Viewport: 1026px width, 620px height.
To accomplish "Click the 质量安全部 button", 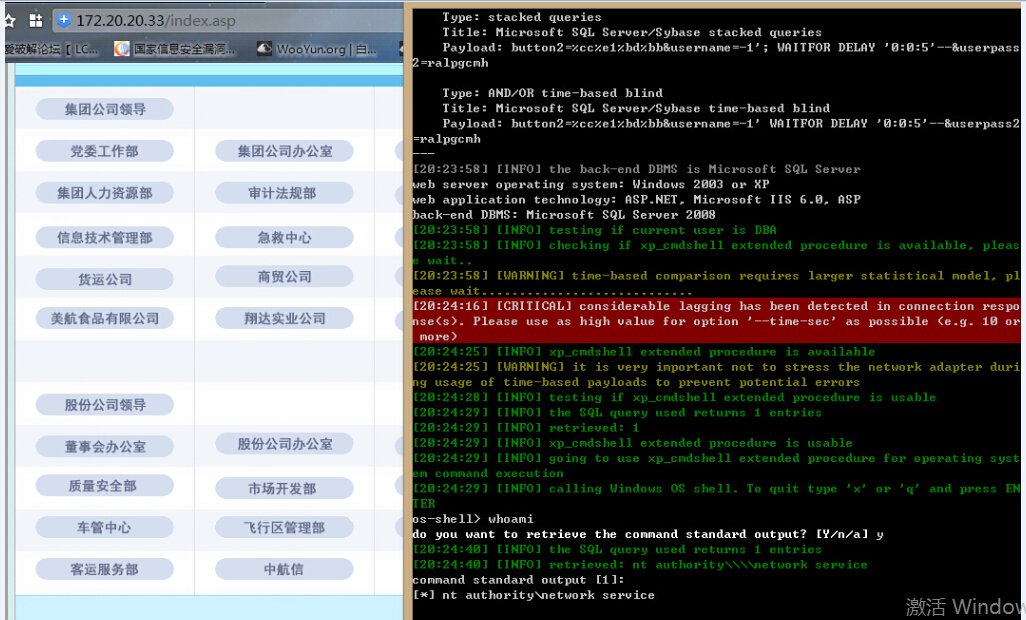I will (x=105, y=486).
